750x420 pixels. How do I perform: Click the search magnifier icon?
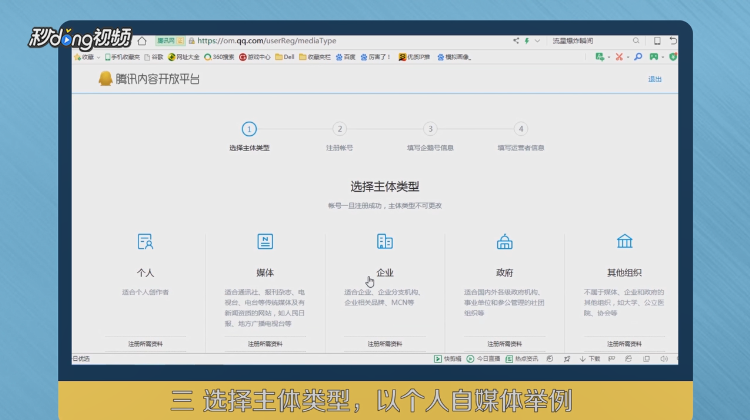636,41
